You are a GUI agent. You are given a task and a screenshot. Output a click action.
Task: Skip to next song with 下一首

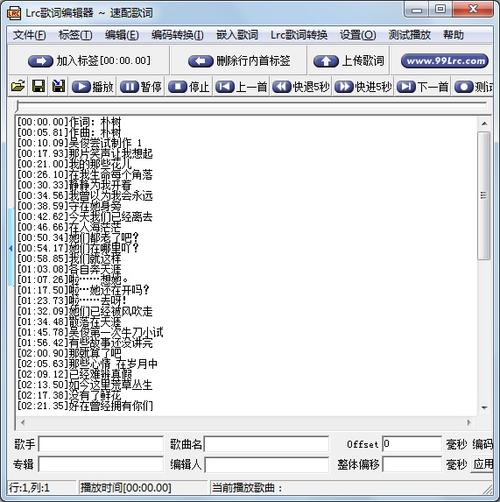click(423, 87)
